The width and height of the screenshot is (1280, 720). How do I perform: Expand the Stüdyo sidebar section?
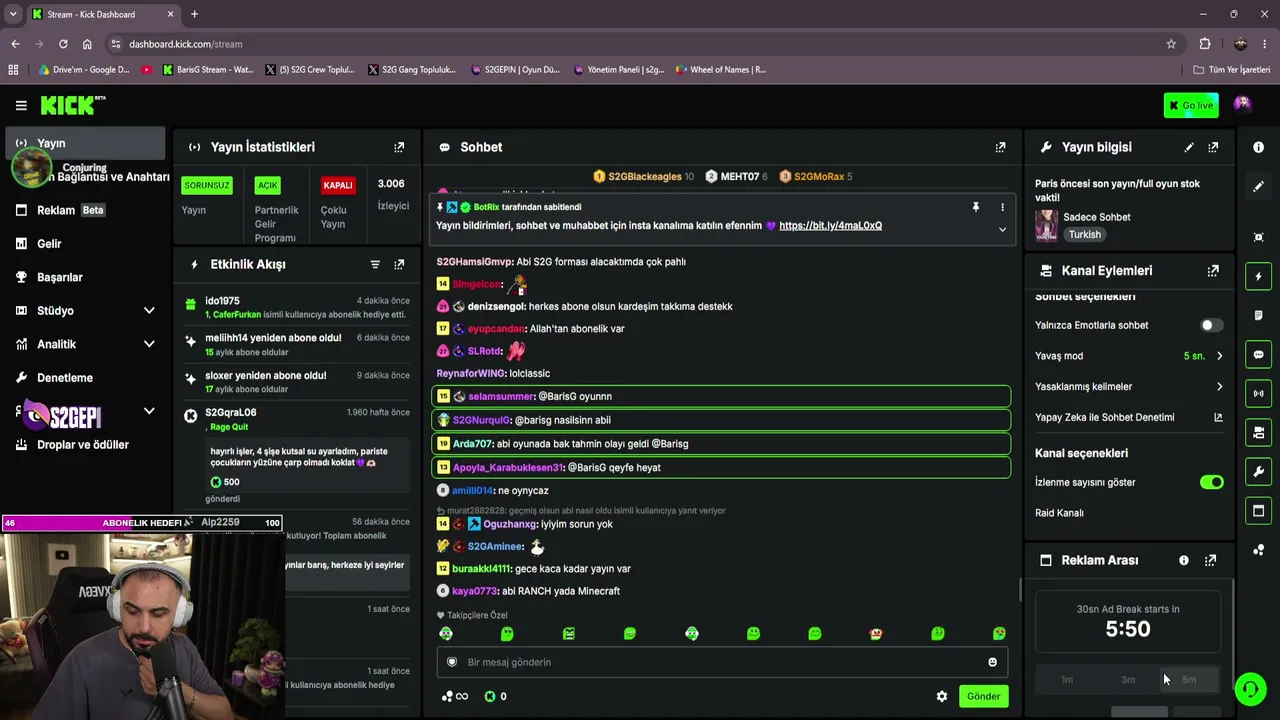click(149, 311)
